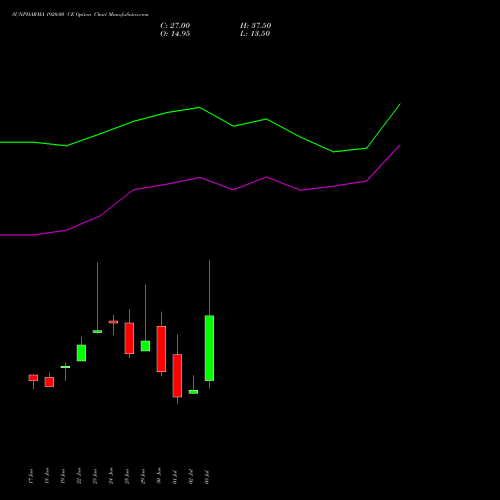Click the close value C: 27.00
Image resolution: width=500 pixels, height=500 pixels.
pos(175,26)
